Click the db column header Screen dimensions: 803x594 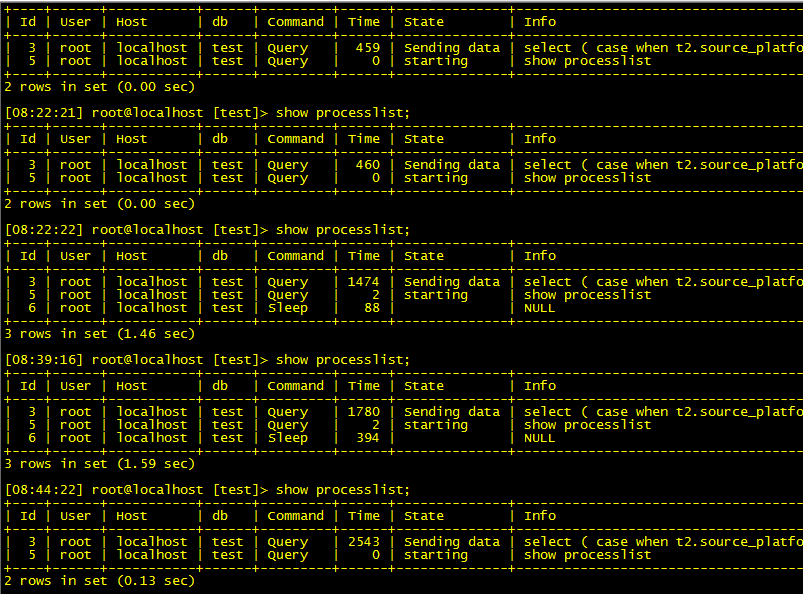219,21
